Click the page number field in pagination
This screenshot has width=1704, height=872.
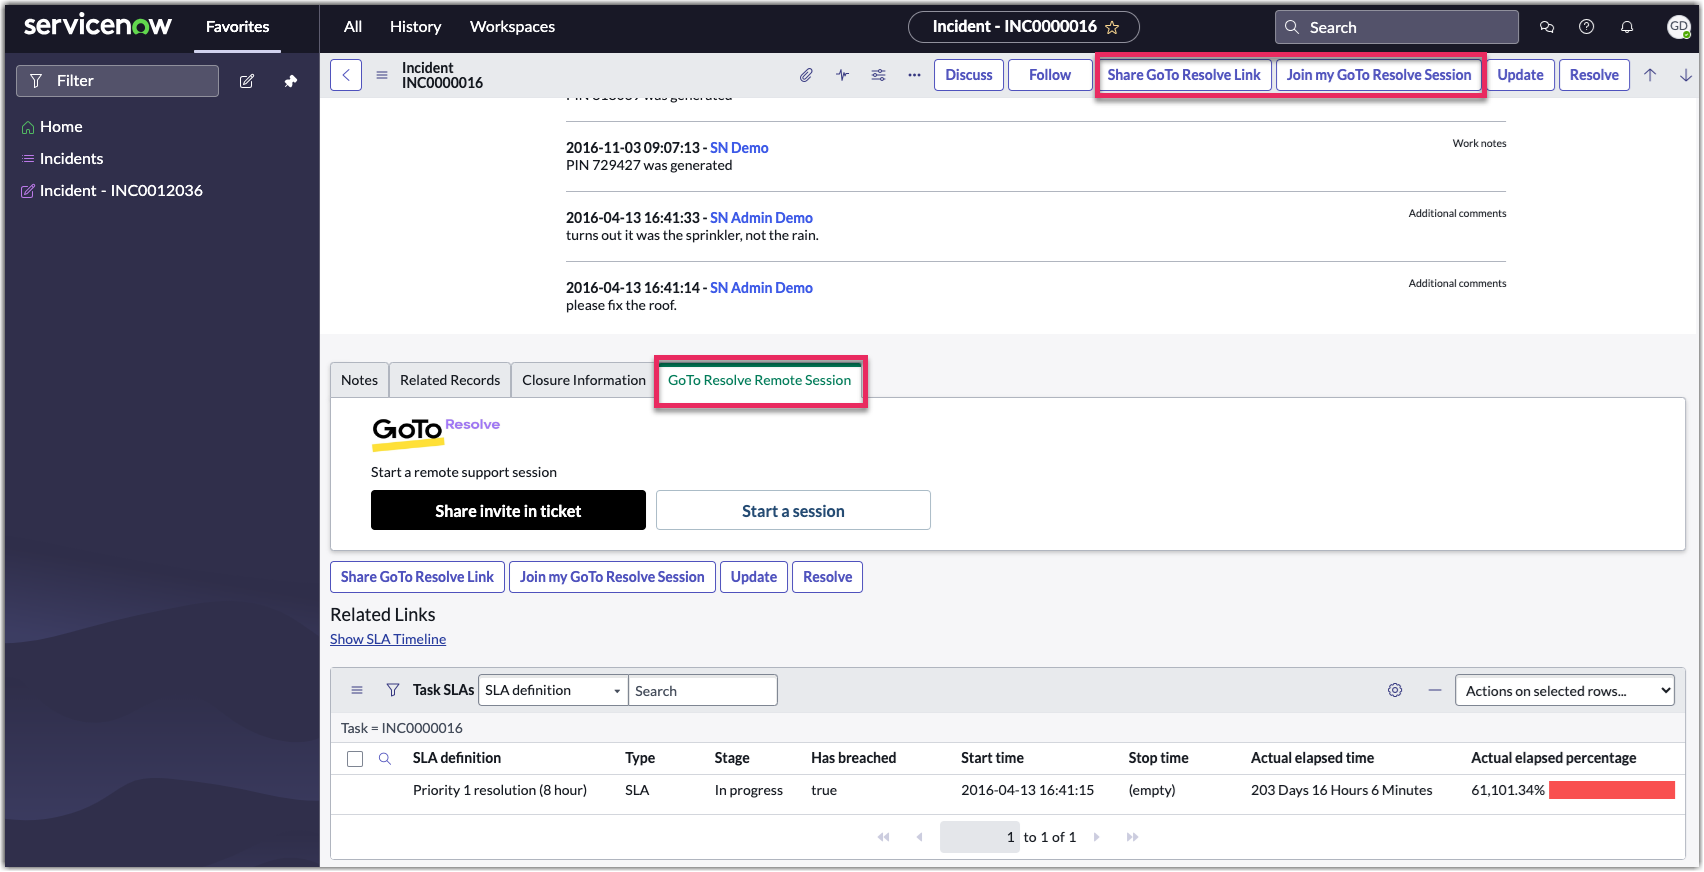coord(980,837)
